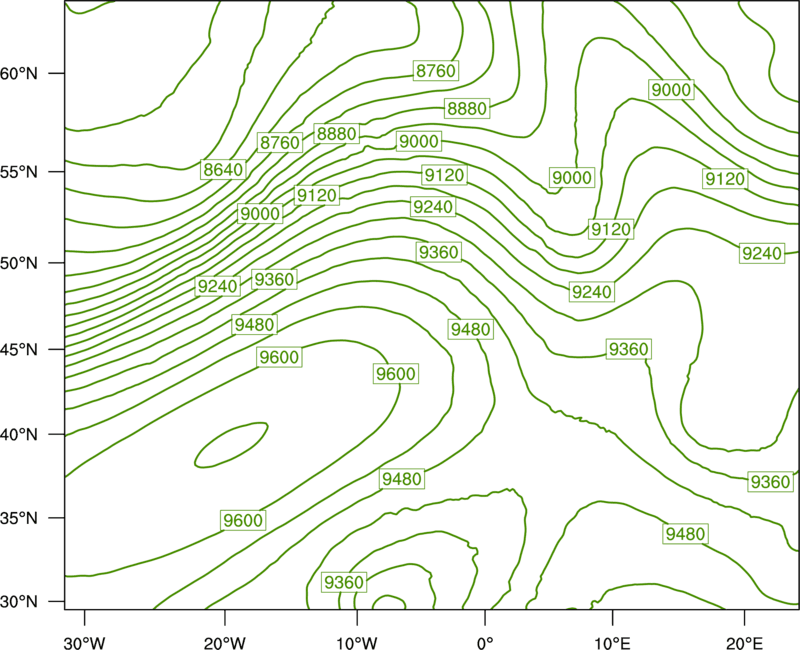Click the 8760 label beside the 8640 label
The height and width of the screenshot is (650, 800).
tap(280, 142)
